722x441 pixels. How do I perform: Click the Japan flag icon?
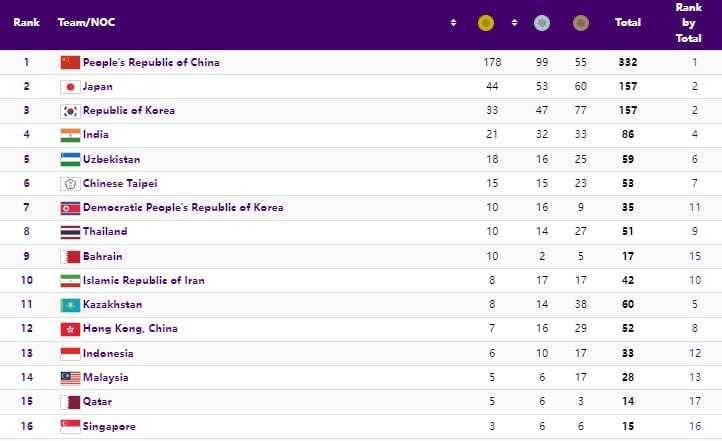pyautogui.click(x=70, y=87)
